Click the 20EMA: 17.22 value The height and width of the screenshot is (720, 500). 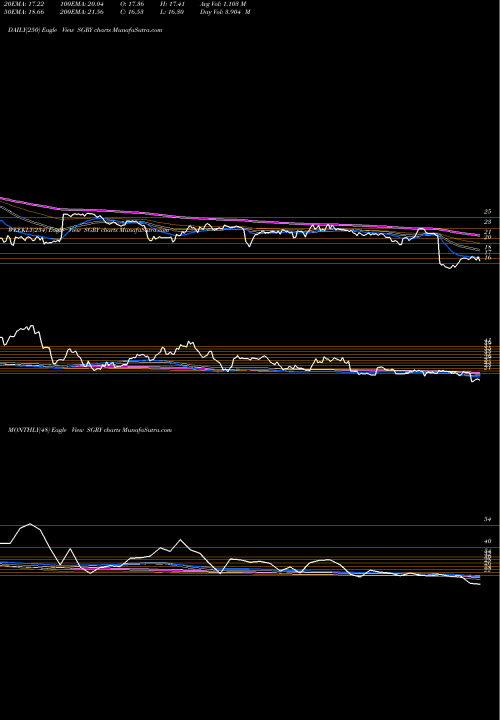click(x=22, y=4)
